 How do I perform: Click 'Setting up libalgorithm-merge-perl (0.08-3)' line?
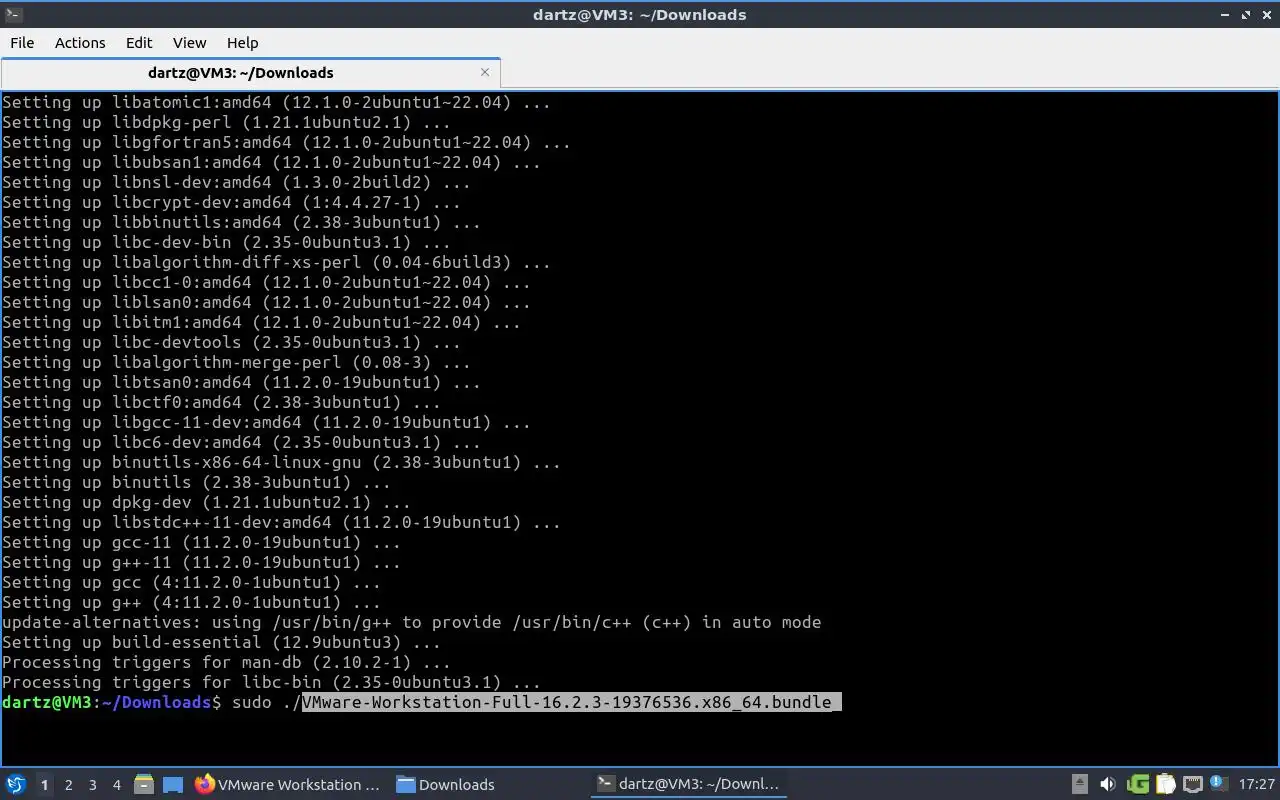(x=236, y=362)
